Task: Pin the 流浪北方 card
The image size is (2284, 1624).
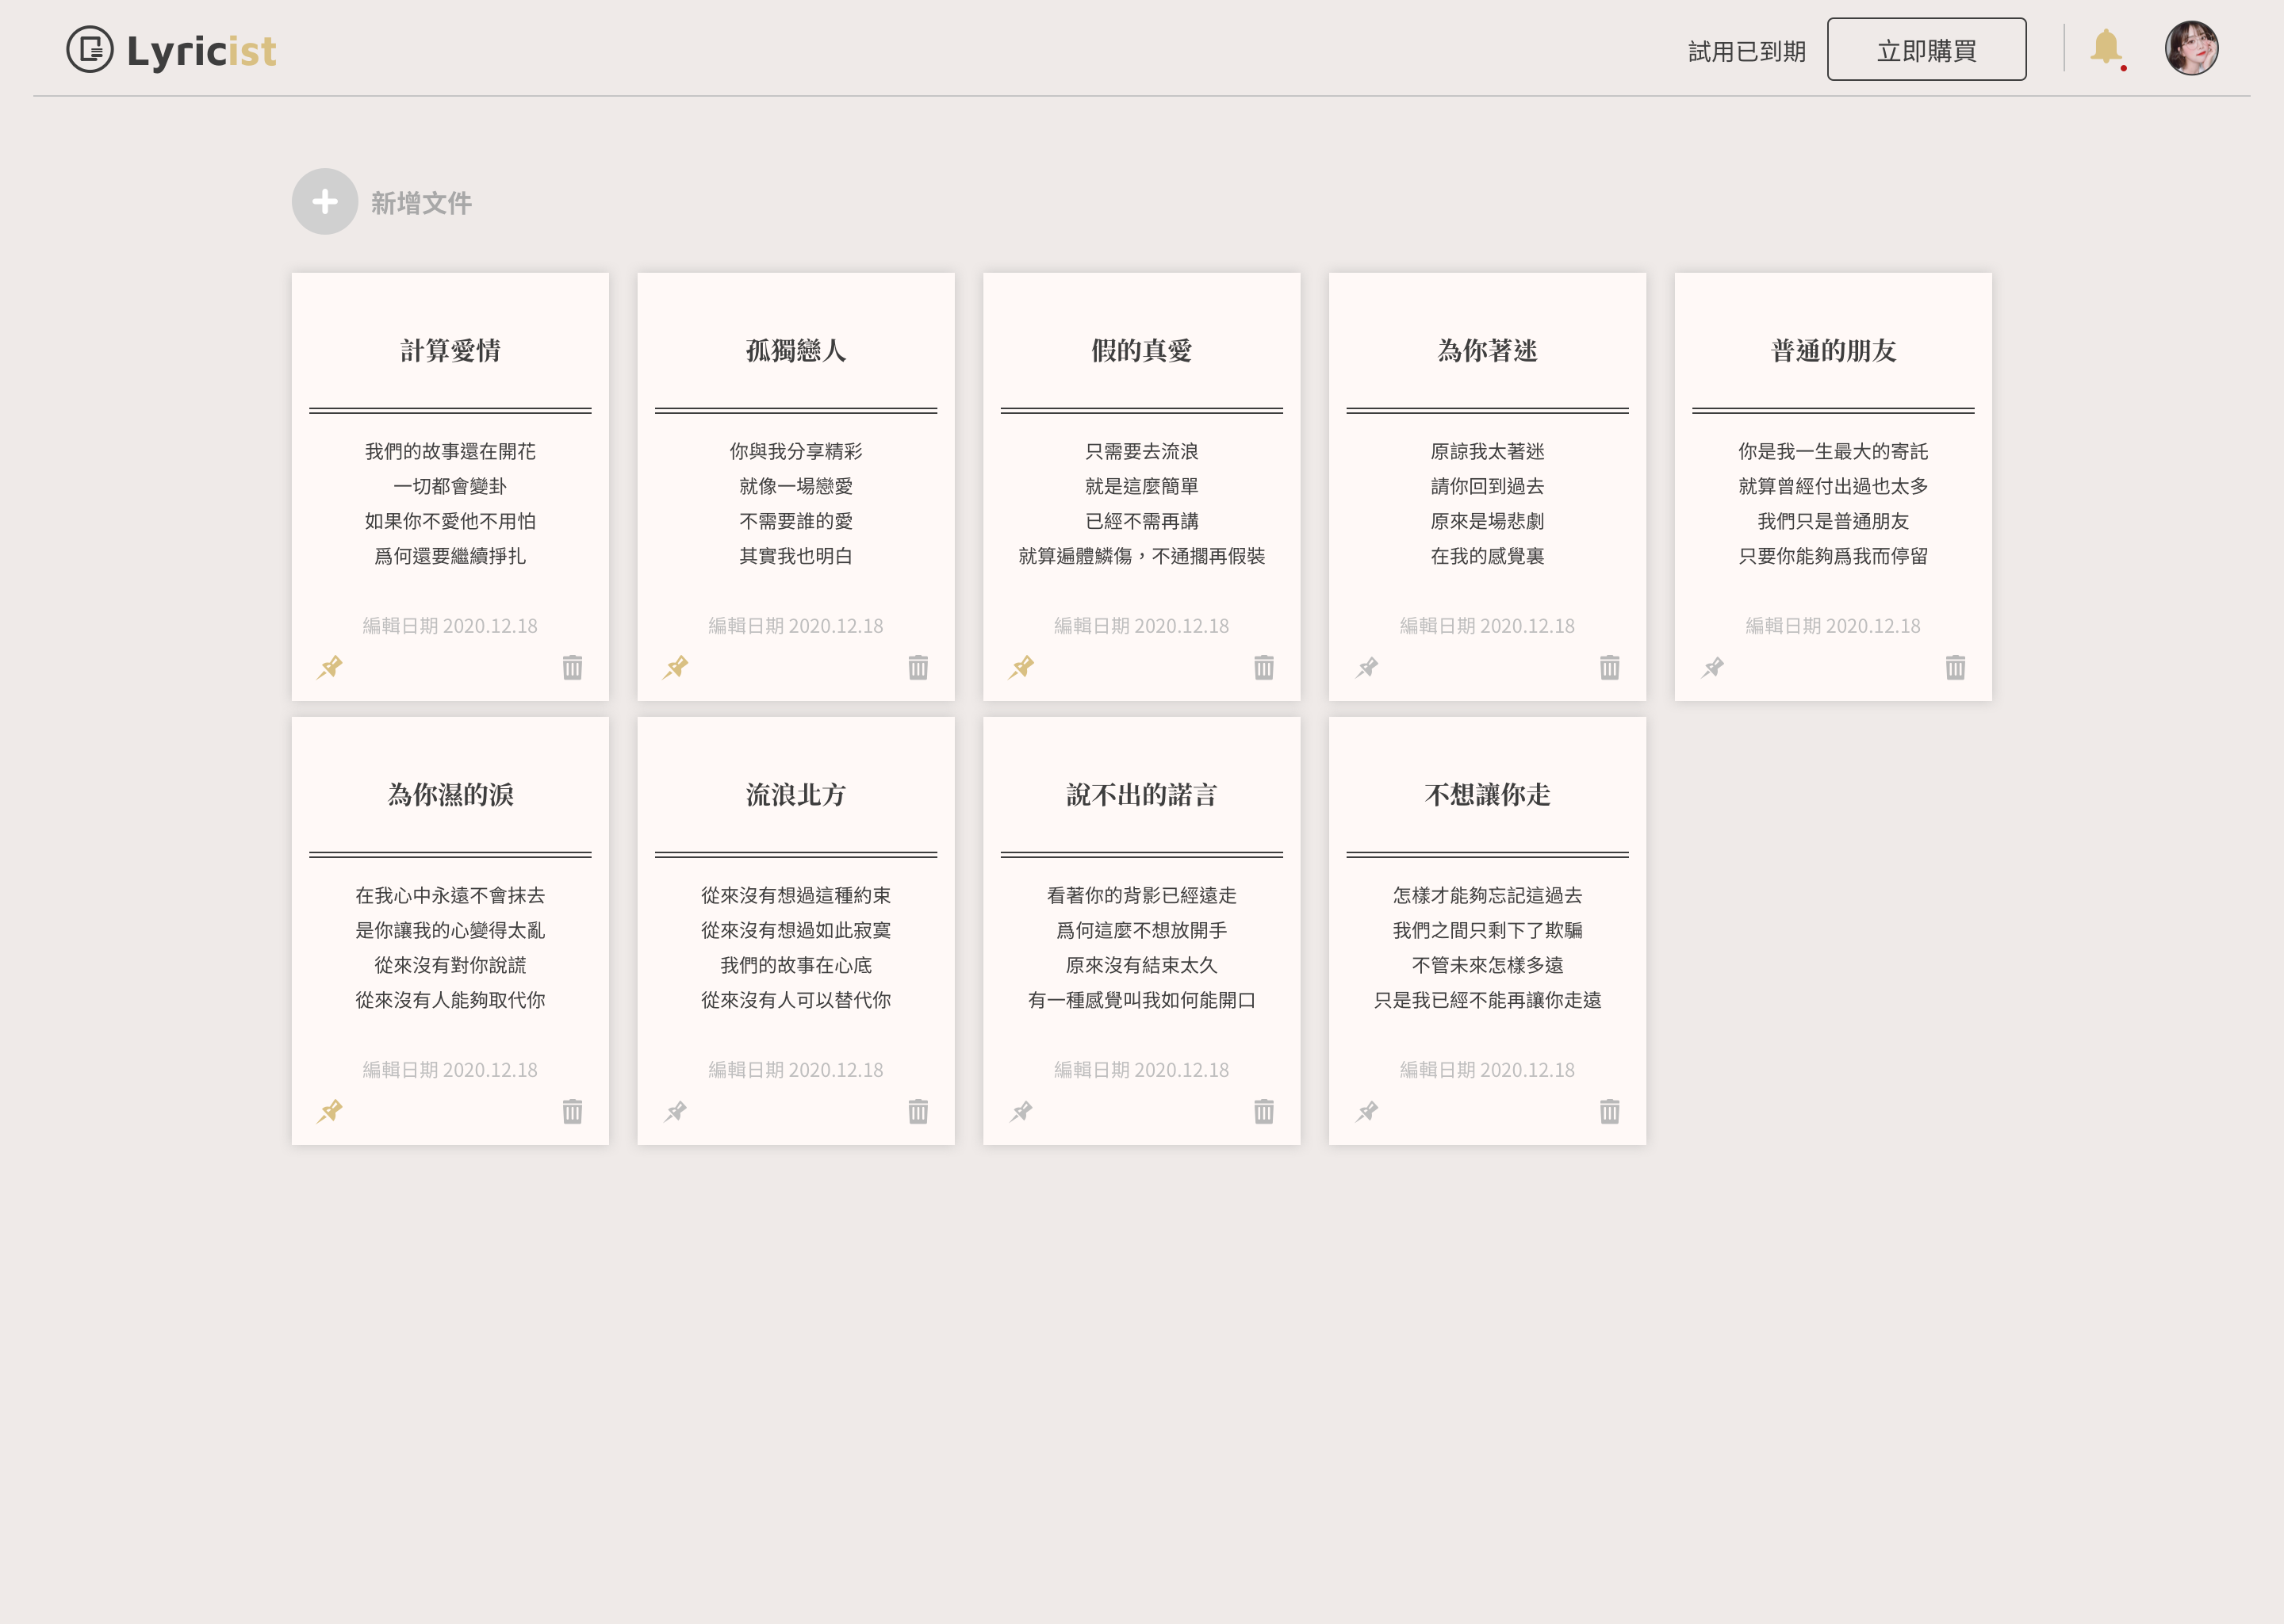Action: pyautogui.click(x=676, y=1111)
